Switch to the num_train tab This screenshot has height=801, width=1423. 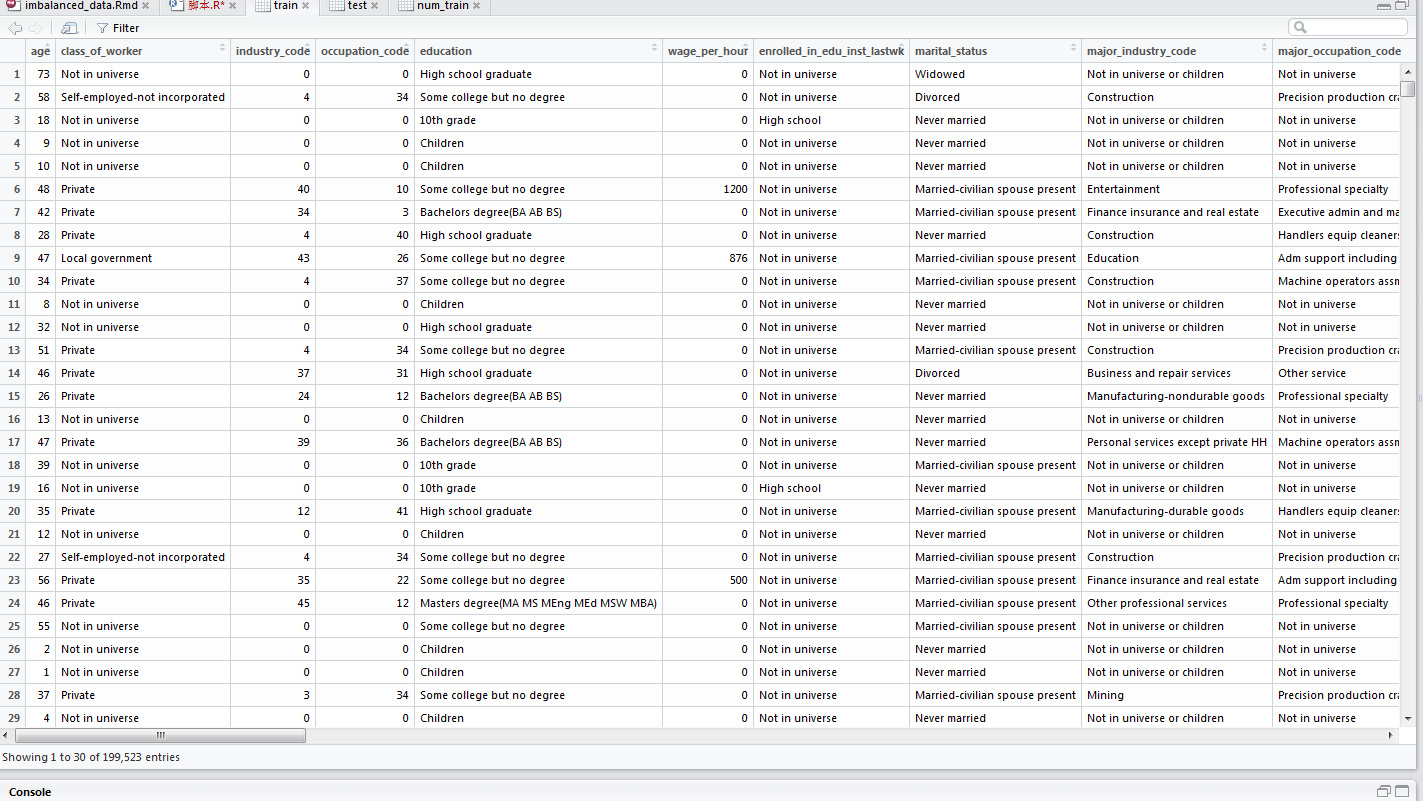(440, 6)
